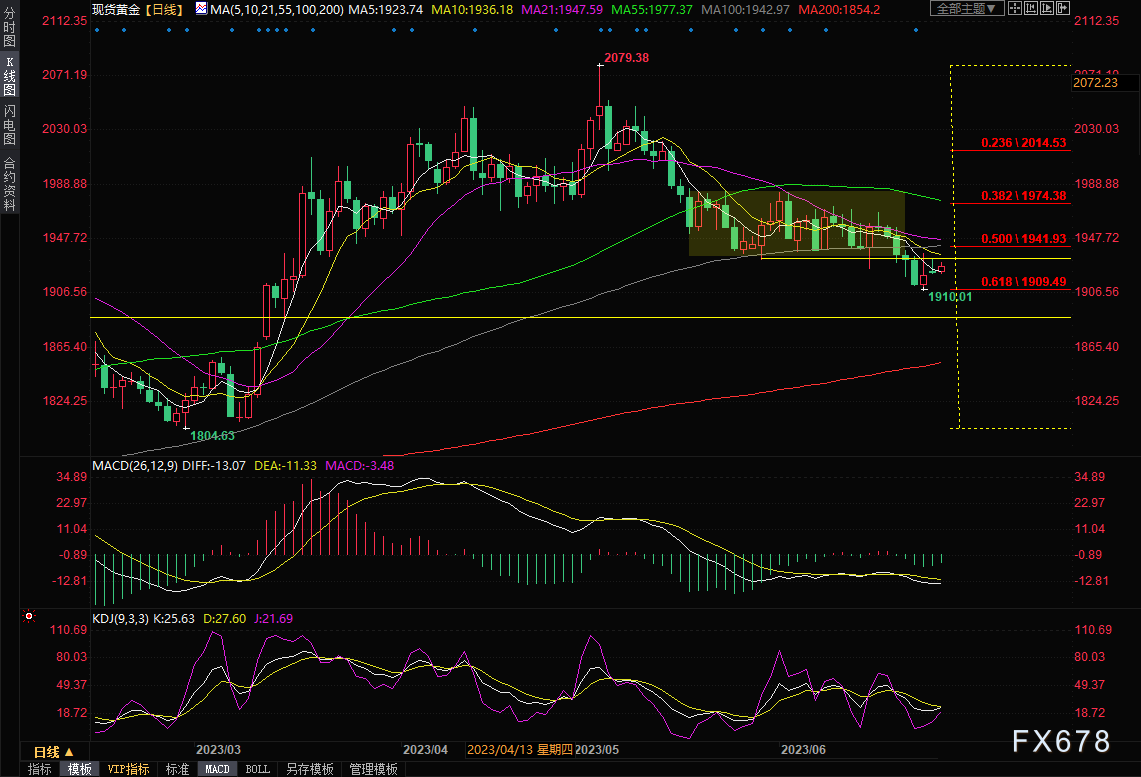Apply the 标准 template

[x=177, y=769]
